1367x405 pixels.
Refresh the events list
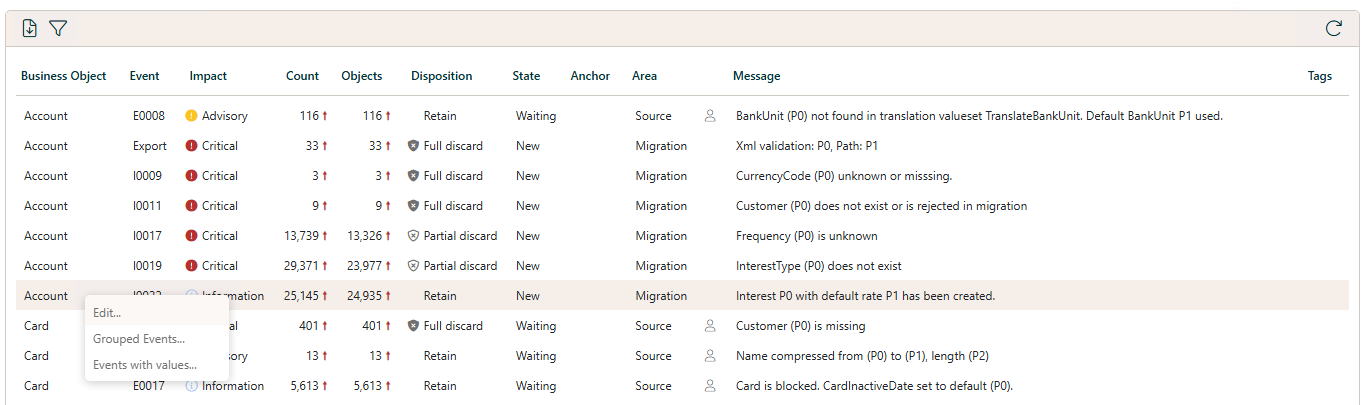point(1333,29)
